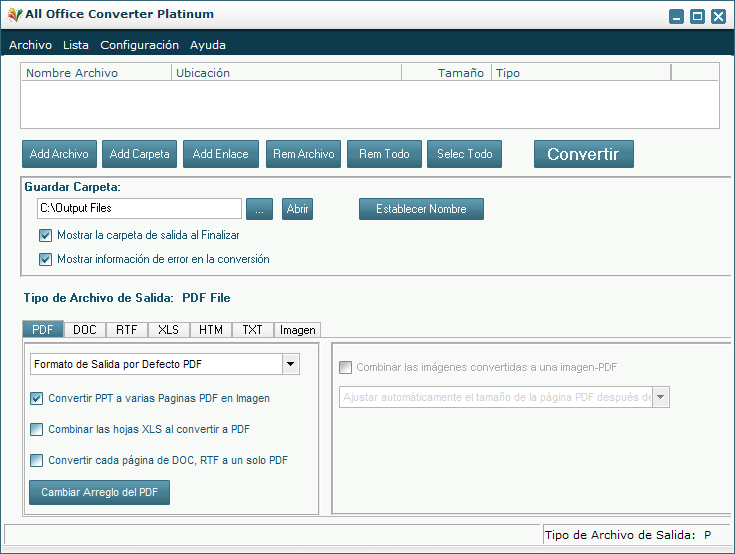Click the Cambiar Arreglo del PDF button
735x554 pixels.
99,493
